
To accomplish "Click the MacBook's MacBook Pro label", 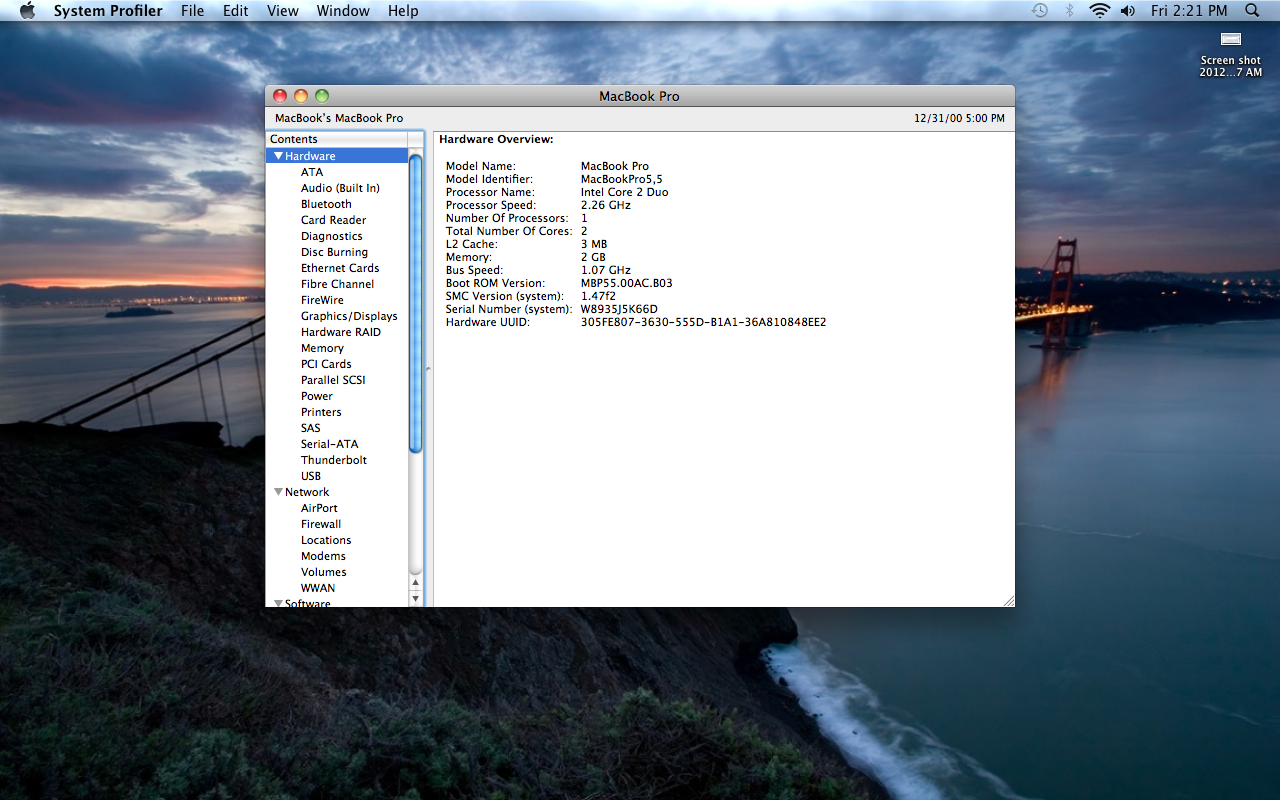I will (339, 118).
